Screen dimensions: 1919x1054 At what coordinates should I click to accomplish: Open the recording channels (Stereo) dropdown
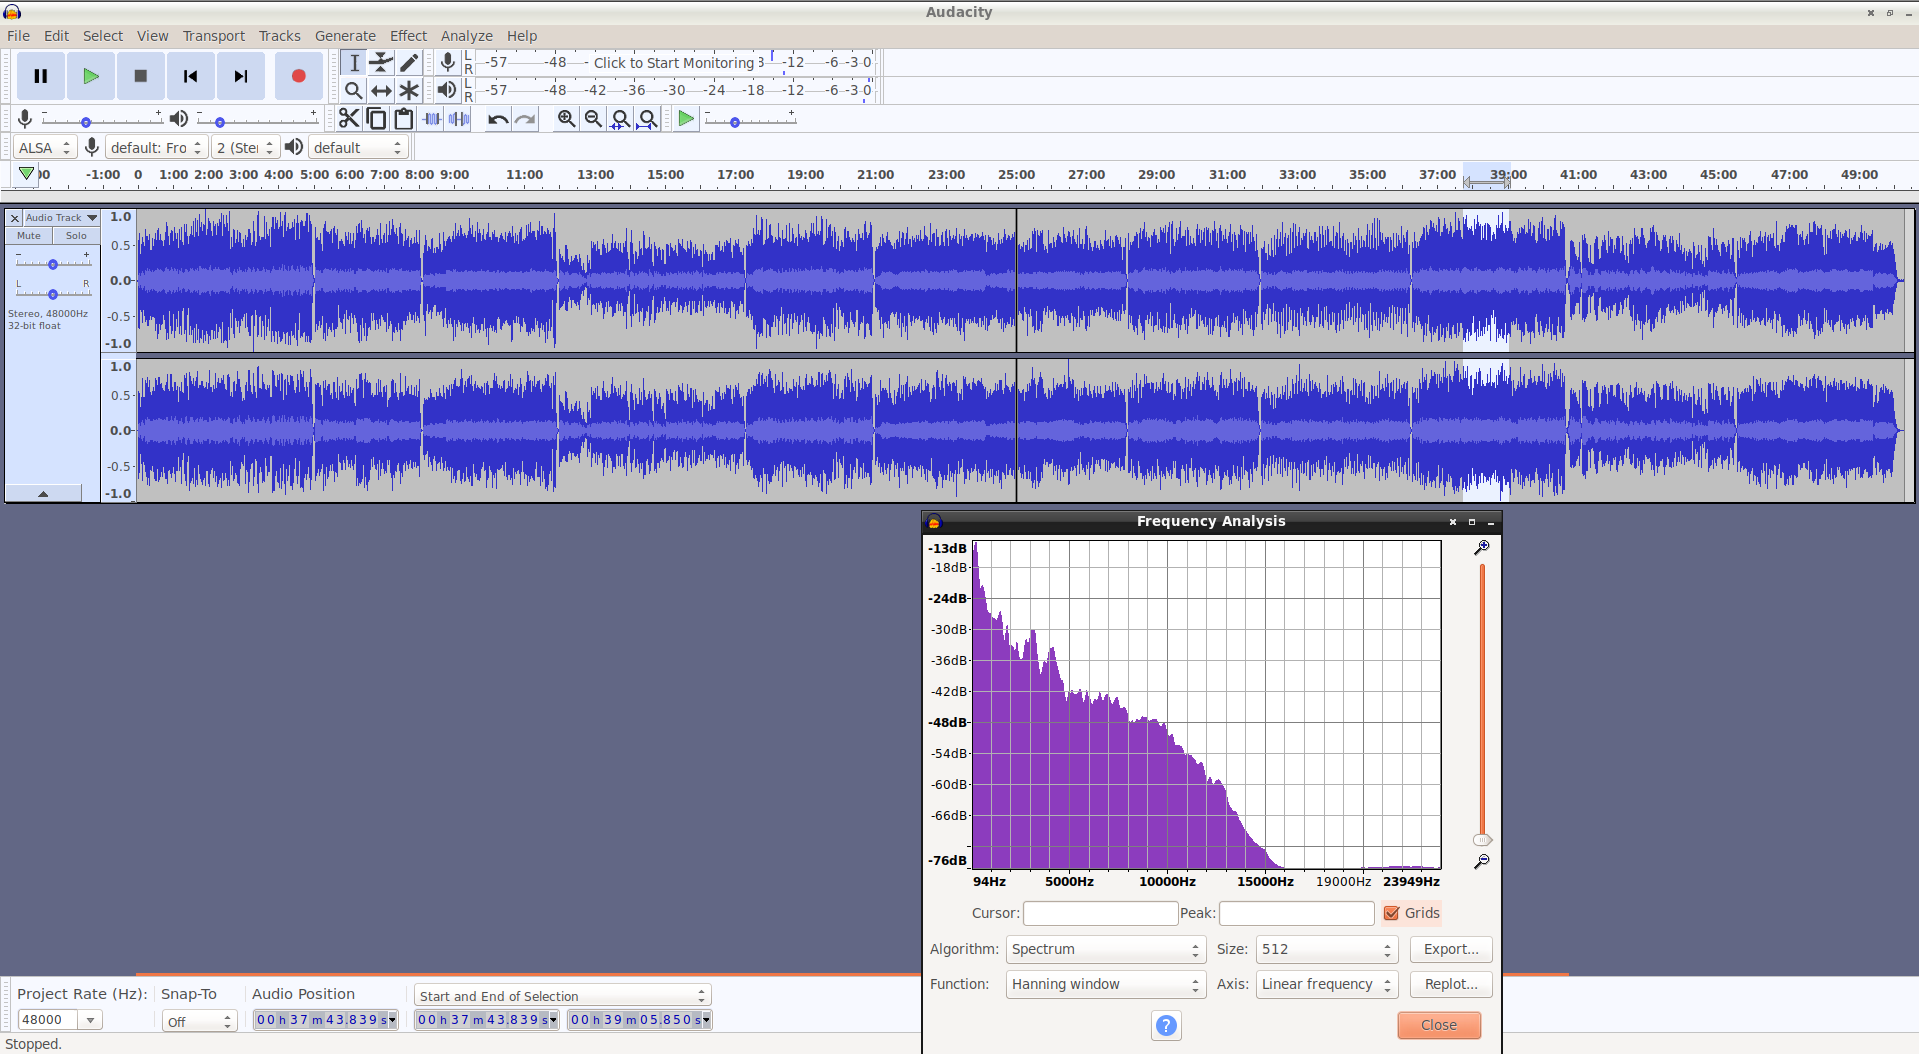click(x=245, y=147)
